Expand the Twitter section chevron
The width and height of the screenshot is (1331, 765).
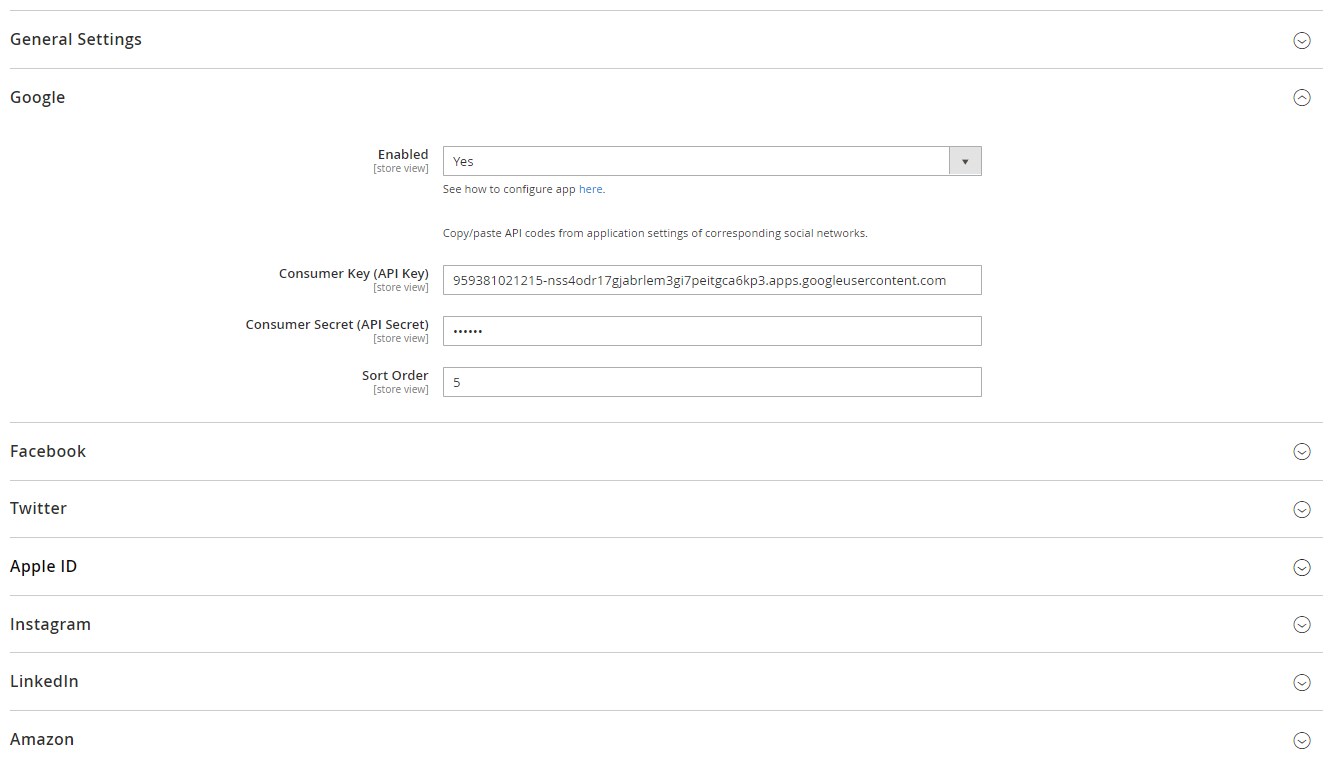point(1301,510)
